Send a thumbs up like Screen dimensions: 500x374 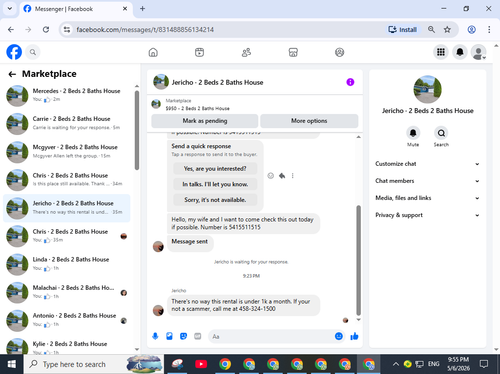354,336
